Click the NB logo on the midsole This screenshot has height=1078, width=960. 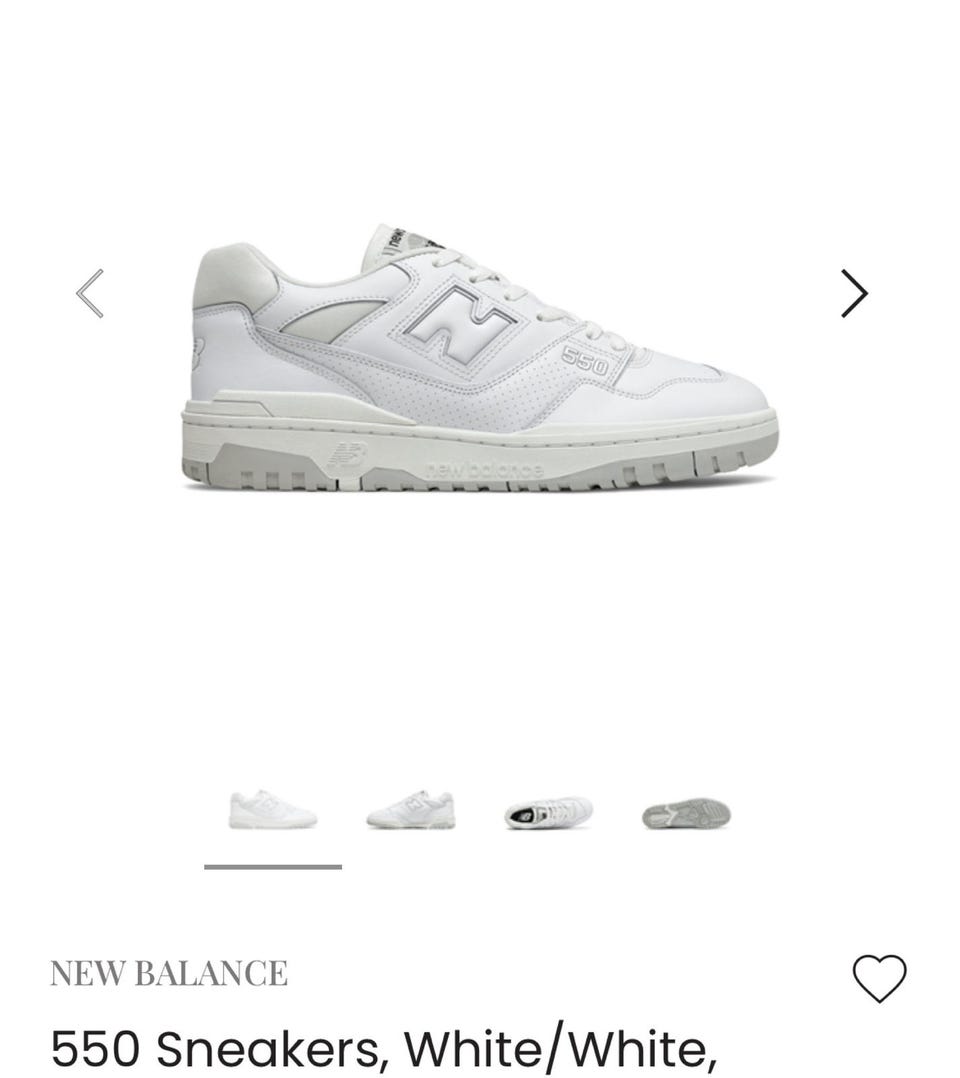pos(348,456)
